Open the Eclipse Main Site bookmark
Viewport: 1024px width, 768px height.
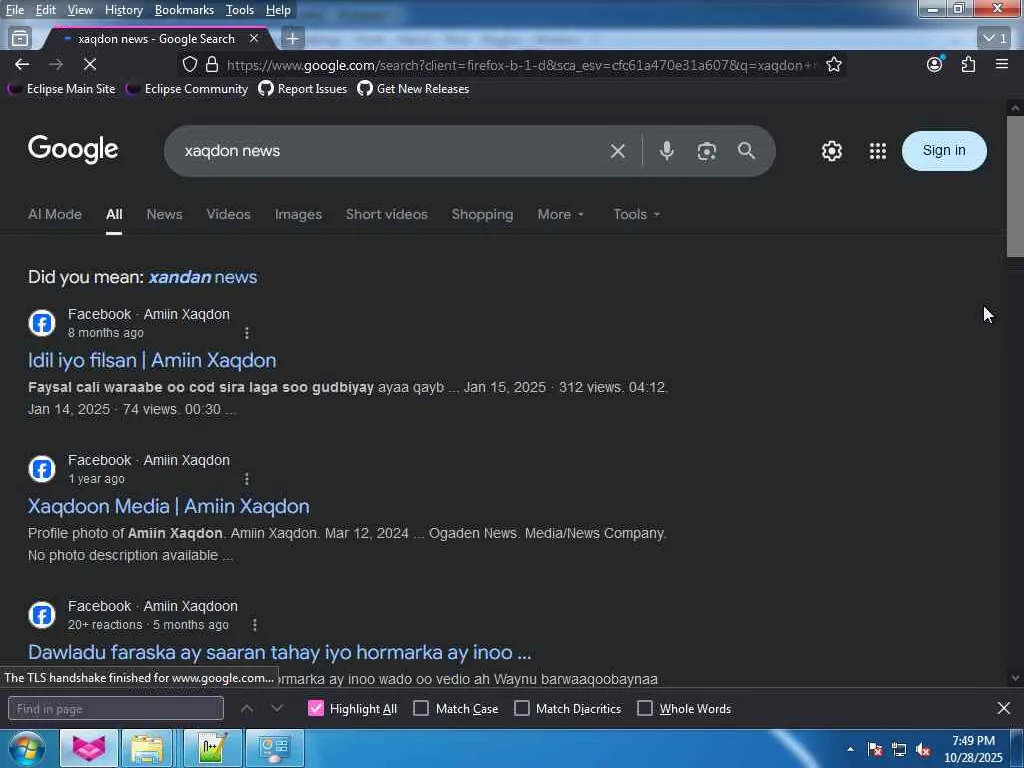[62, 89]
